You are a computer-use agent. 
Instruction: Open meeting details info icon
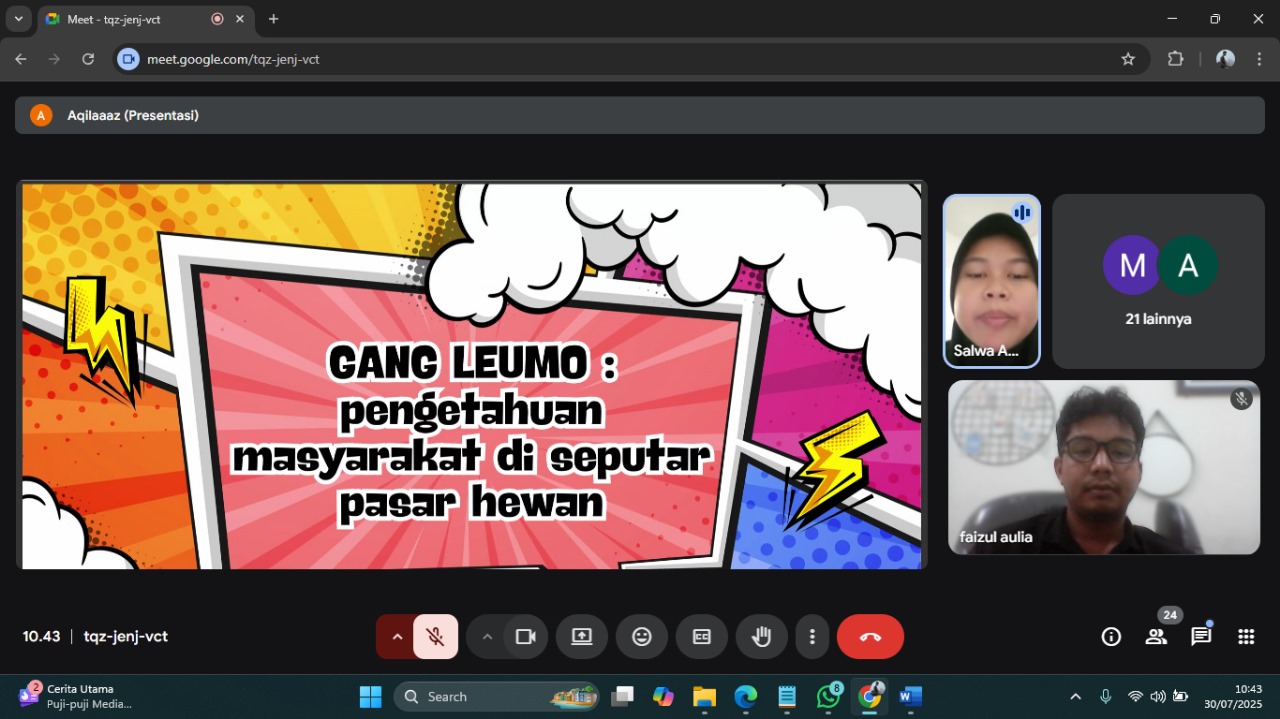[x=1111, y=637]
